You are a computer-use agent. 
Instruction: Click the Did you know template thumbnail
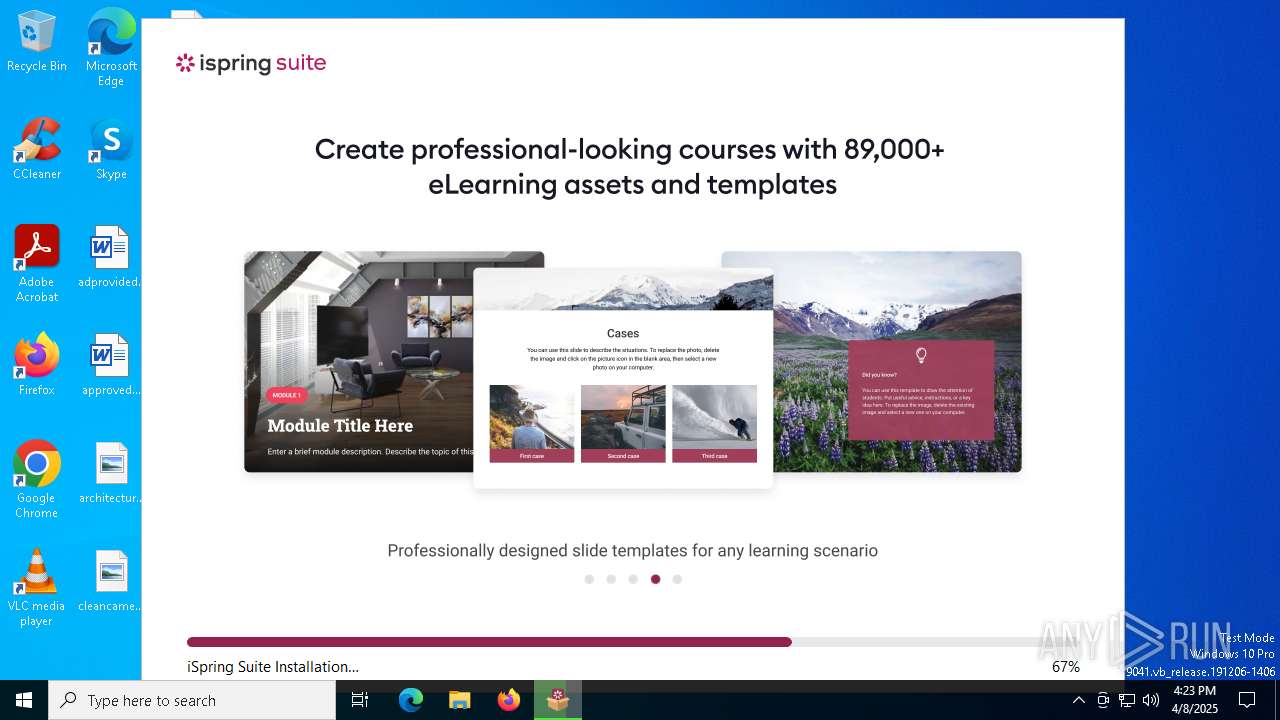pyautogui.click(x=897, y=361)
